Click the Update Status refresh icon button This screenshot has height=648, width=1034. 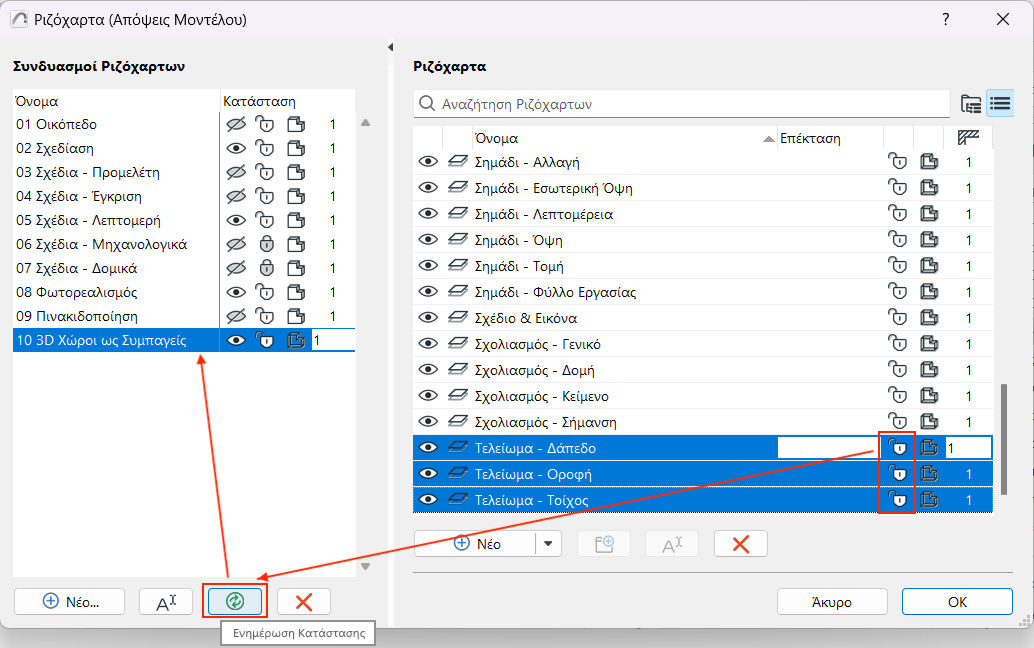point(235,601)
